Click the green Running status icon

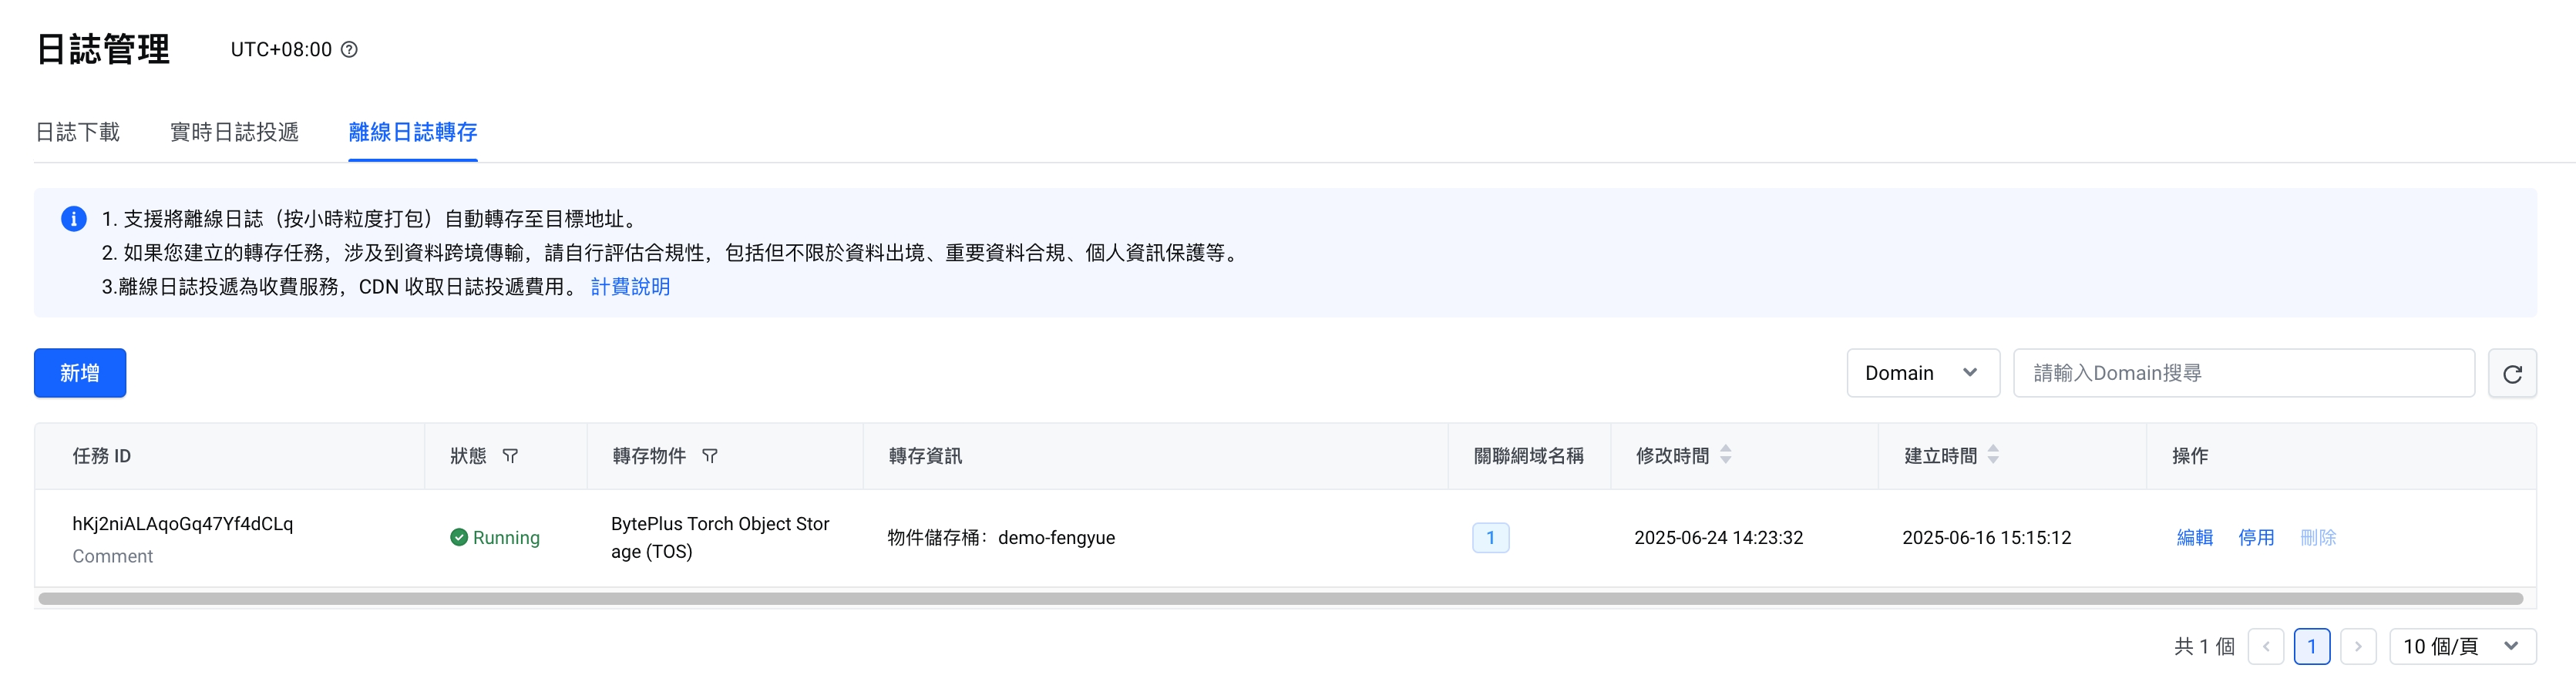tap(459, 538)
